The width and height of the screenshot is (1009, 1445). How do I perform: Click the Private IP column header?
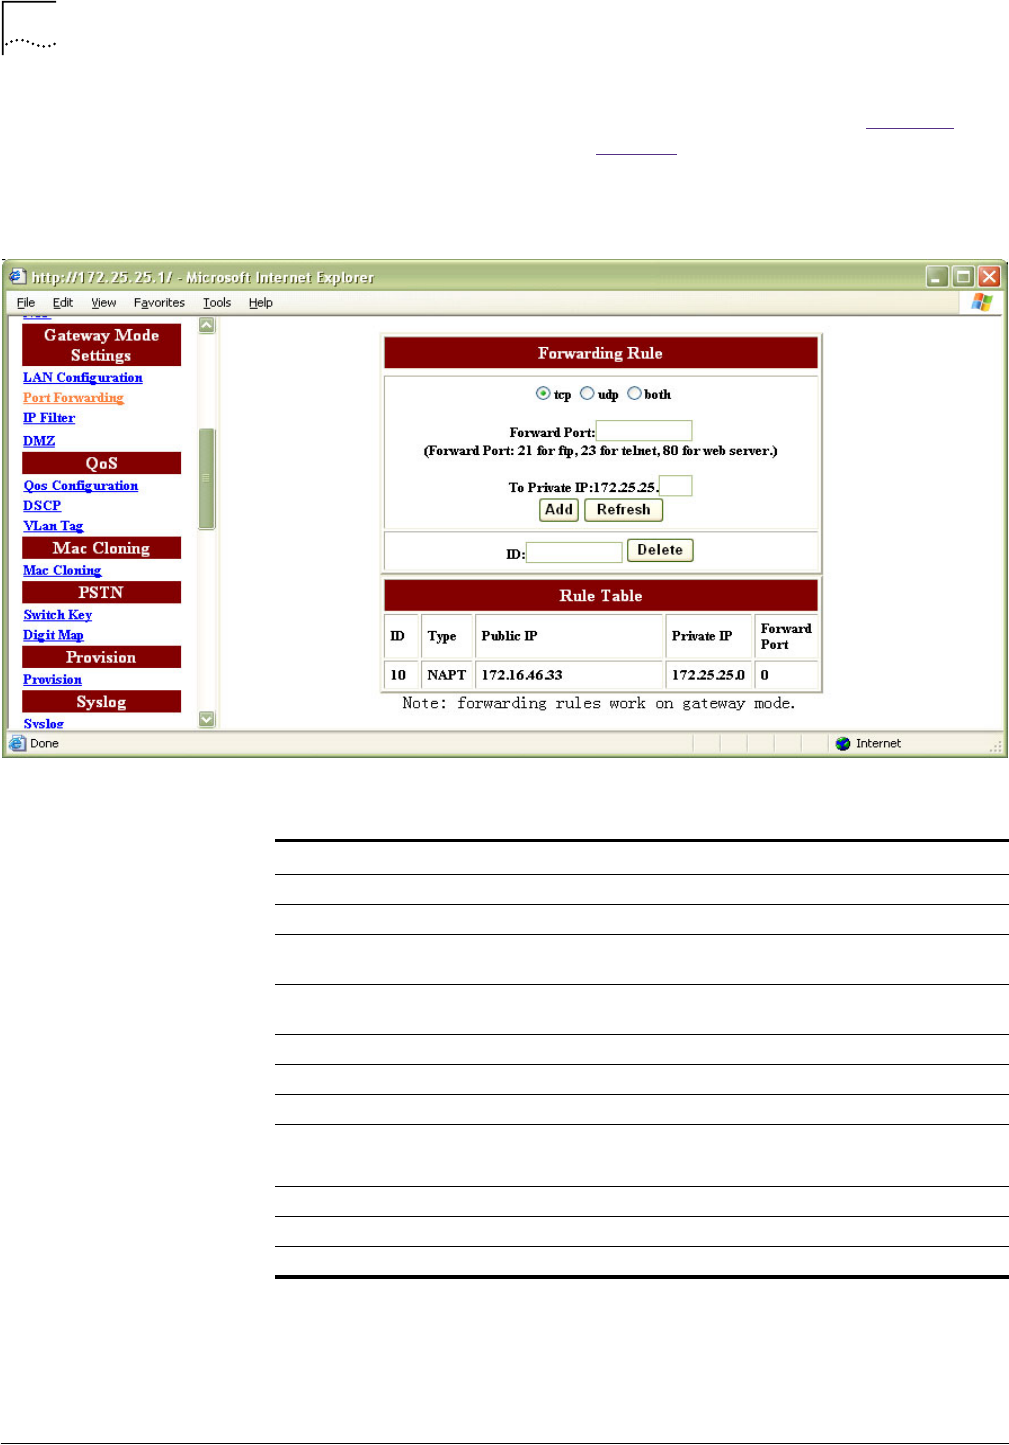(709, 636)
